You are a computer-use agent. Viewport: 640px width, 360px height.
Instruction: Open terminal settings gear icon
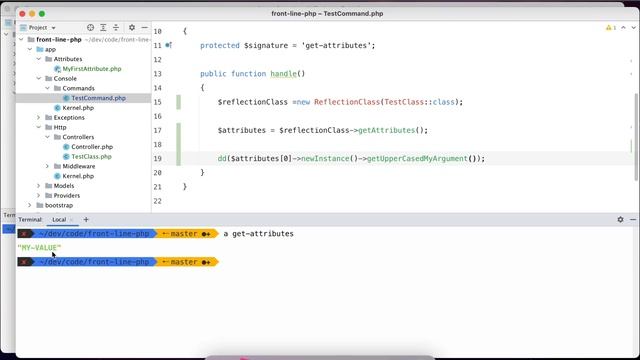click(620, 220)
